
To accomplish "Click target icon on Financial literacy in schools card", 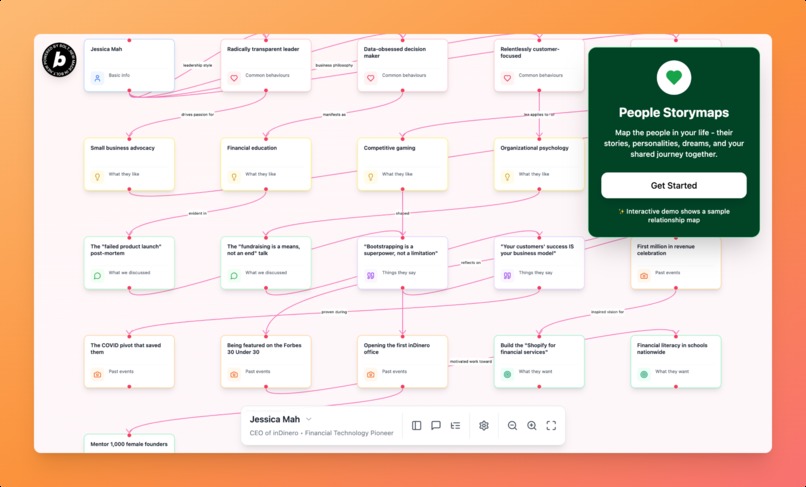I will pyautogui.click(x=644, y=374).
